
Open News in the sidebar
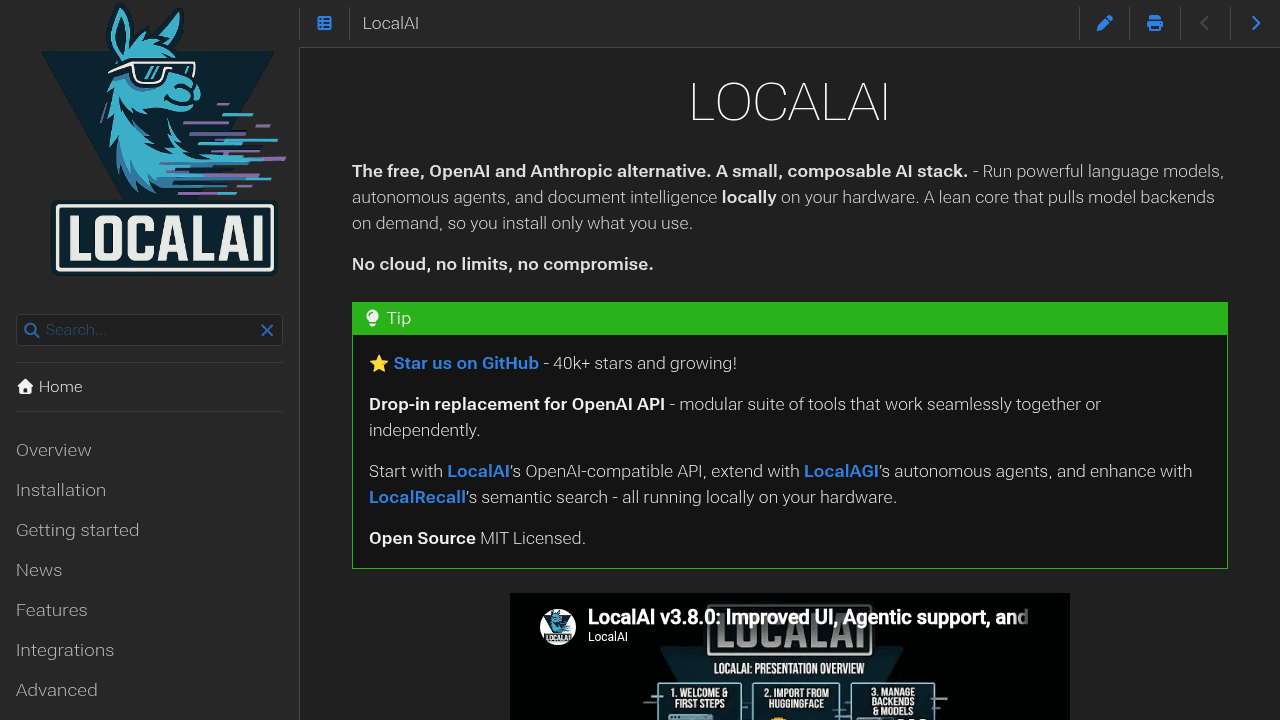tap(39, 570)
